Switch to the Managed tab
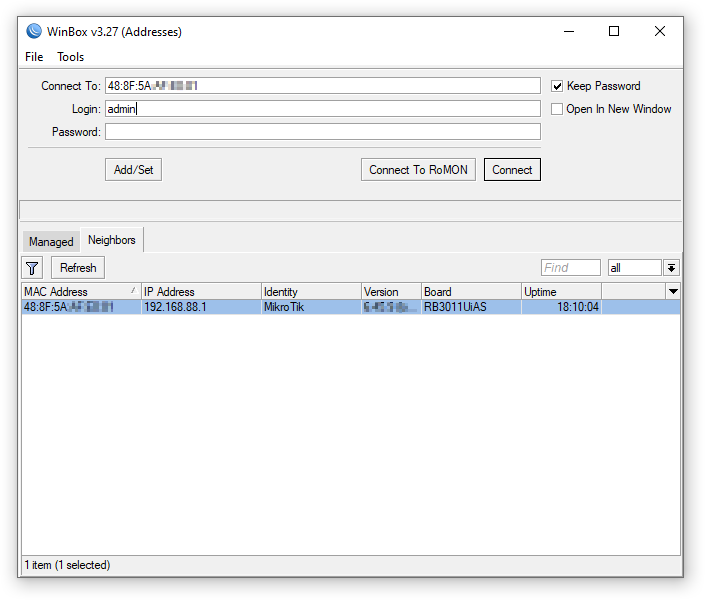 pyautogui.click(x=51, y=242)
